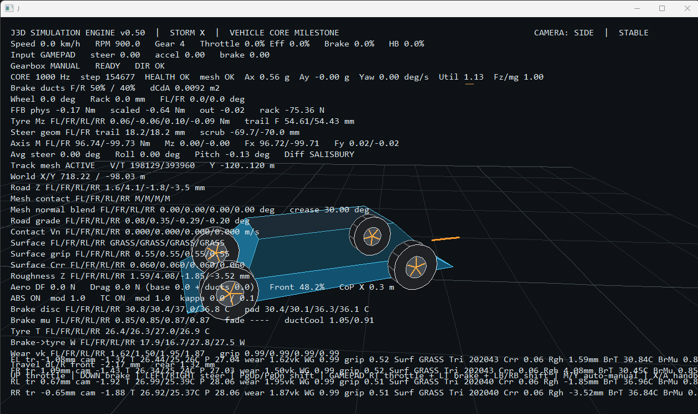
Task: Click the "trail F 54.61/54.43 mm" value
Action: (299, 122)
